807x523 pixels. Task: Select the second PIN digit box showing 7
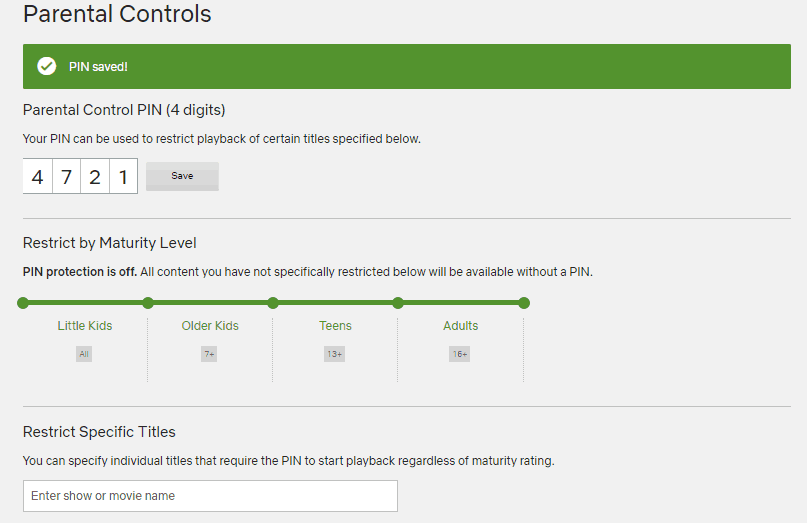66,177
